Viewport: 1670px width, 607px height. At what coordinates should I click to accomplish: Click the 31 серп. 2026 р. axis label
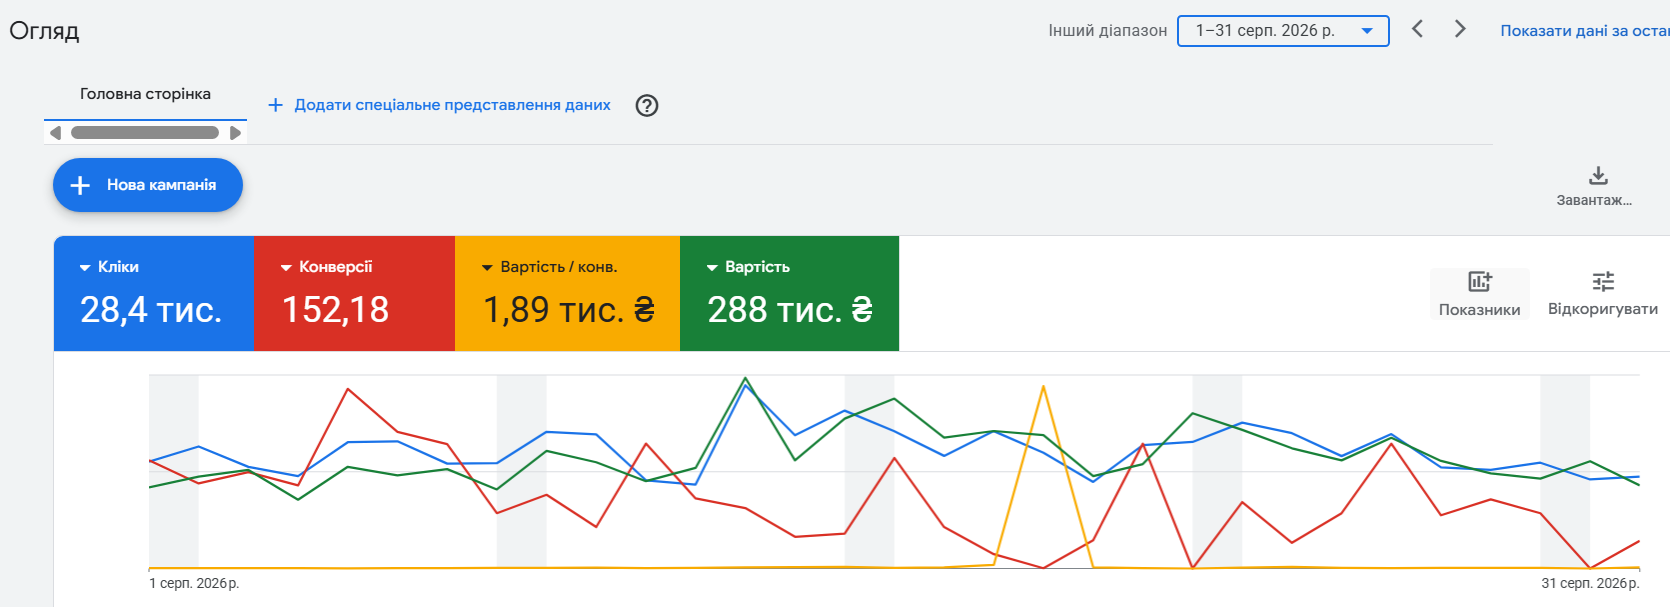[x=1590, y=583]
